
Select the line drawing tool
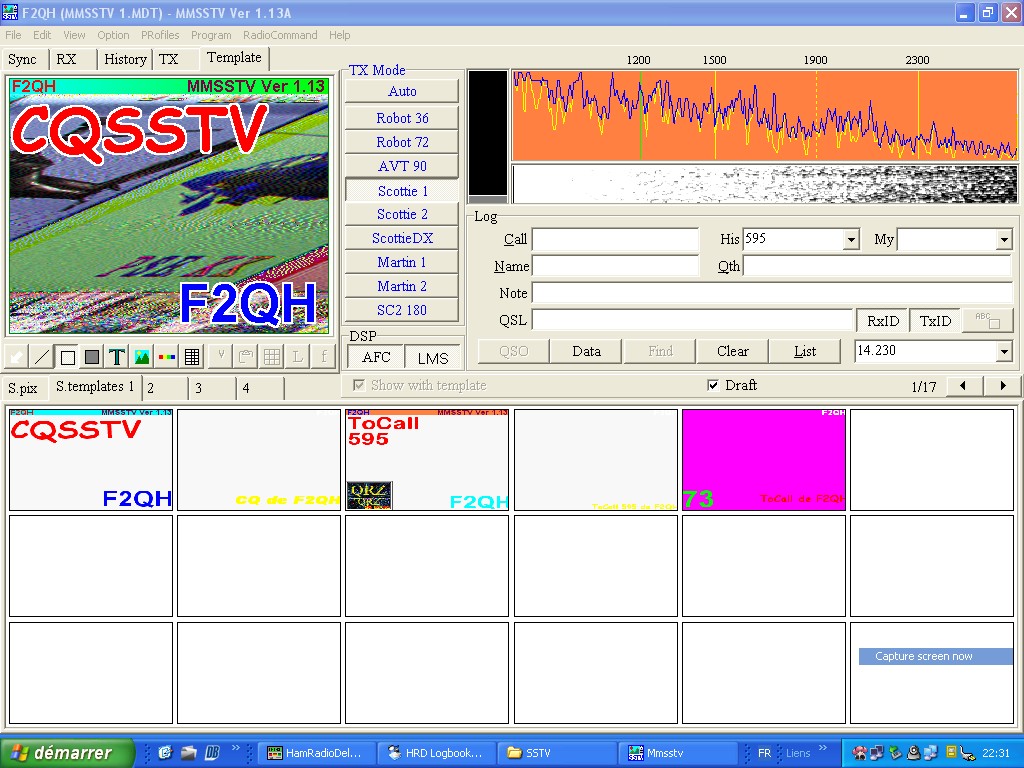coord(41,357)
